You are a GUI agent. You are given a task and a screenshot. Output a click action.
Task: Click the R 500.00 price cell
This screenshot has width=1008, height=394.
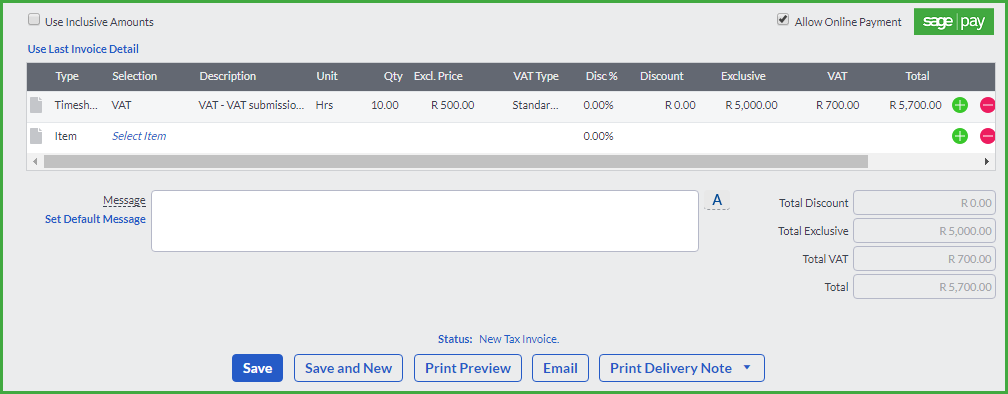[x=453, y=105]
